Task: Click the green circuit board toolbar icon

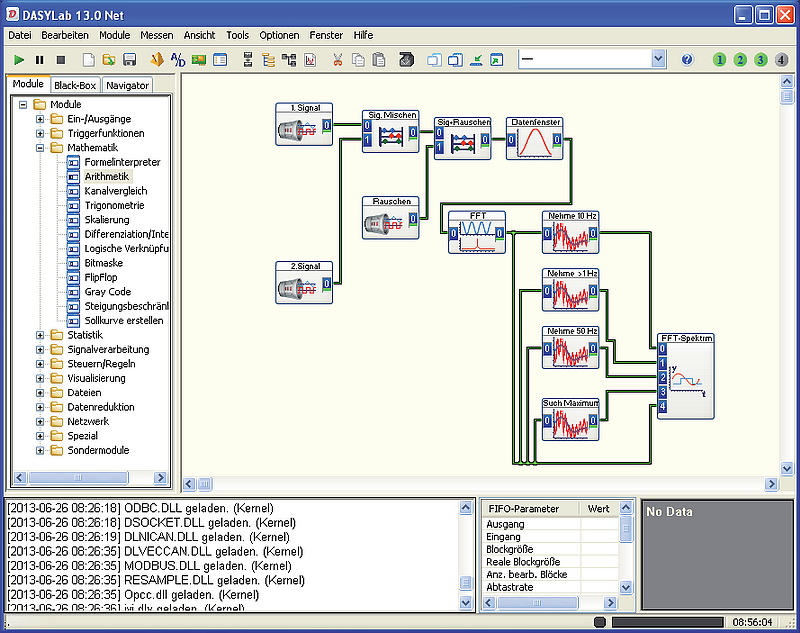Action: coord(198,60)
